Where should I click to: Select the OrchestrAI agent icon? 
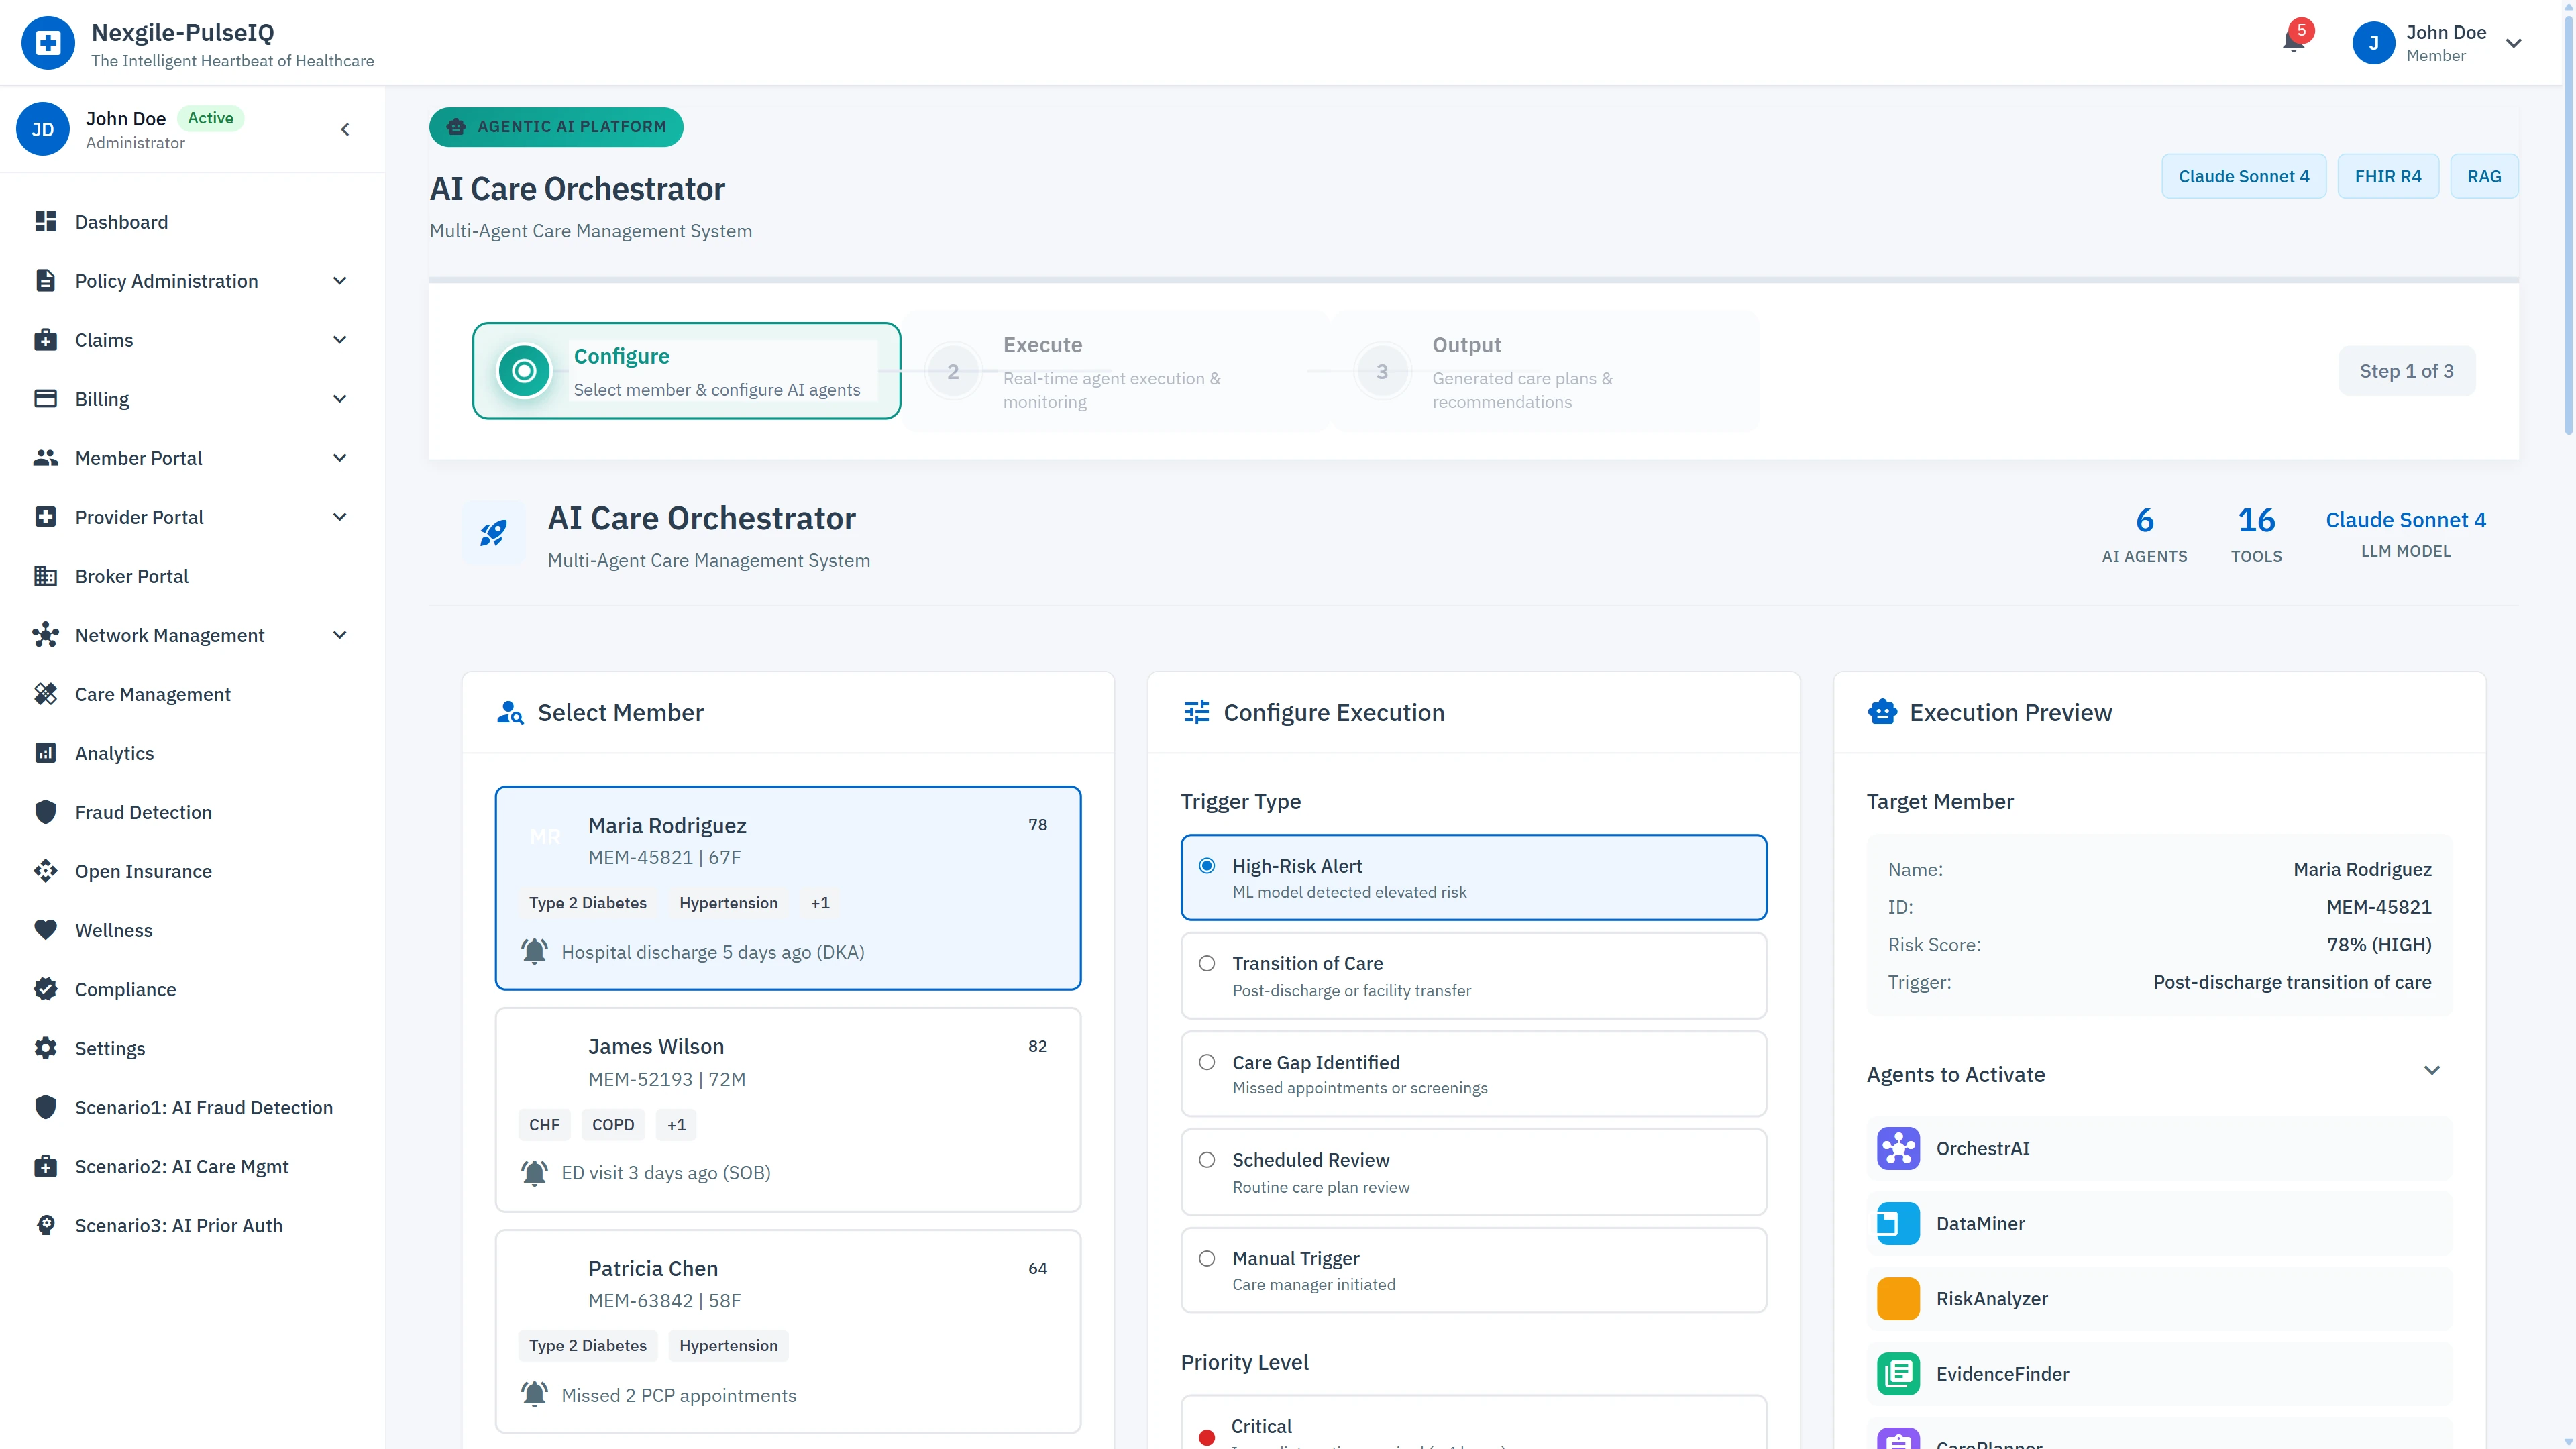(1898, 1148)
